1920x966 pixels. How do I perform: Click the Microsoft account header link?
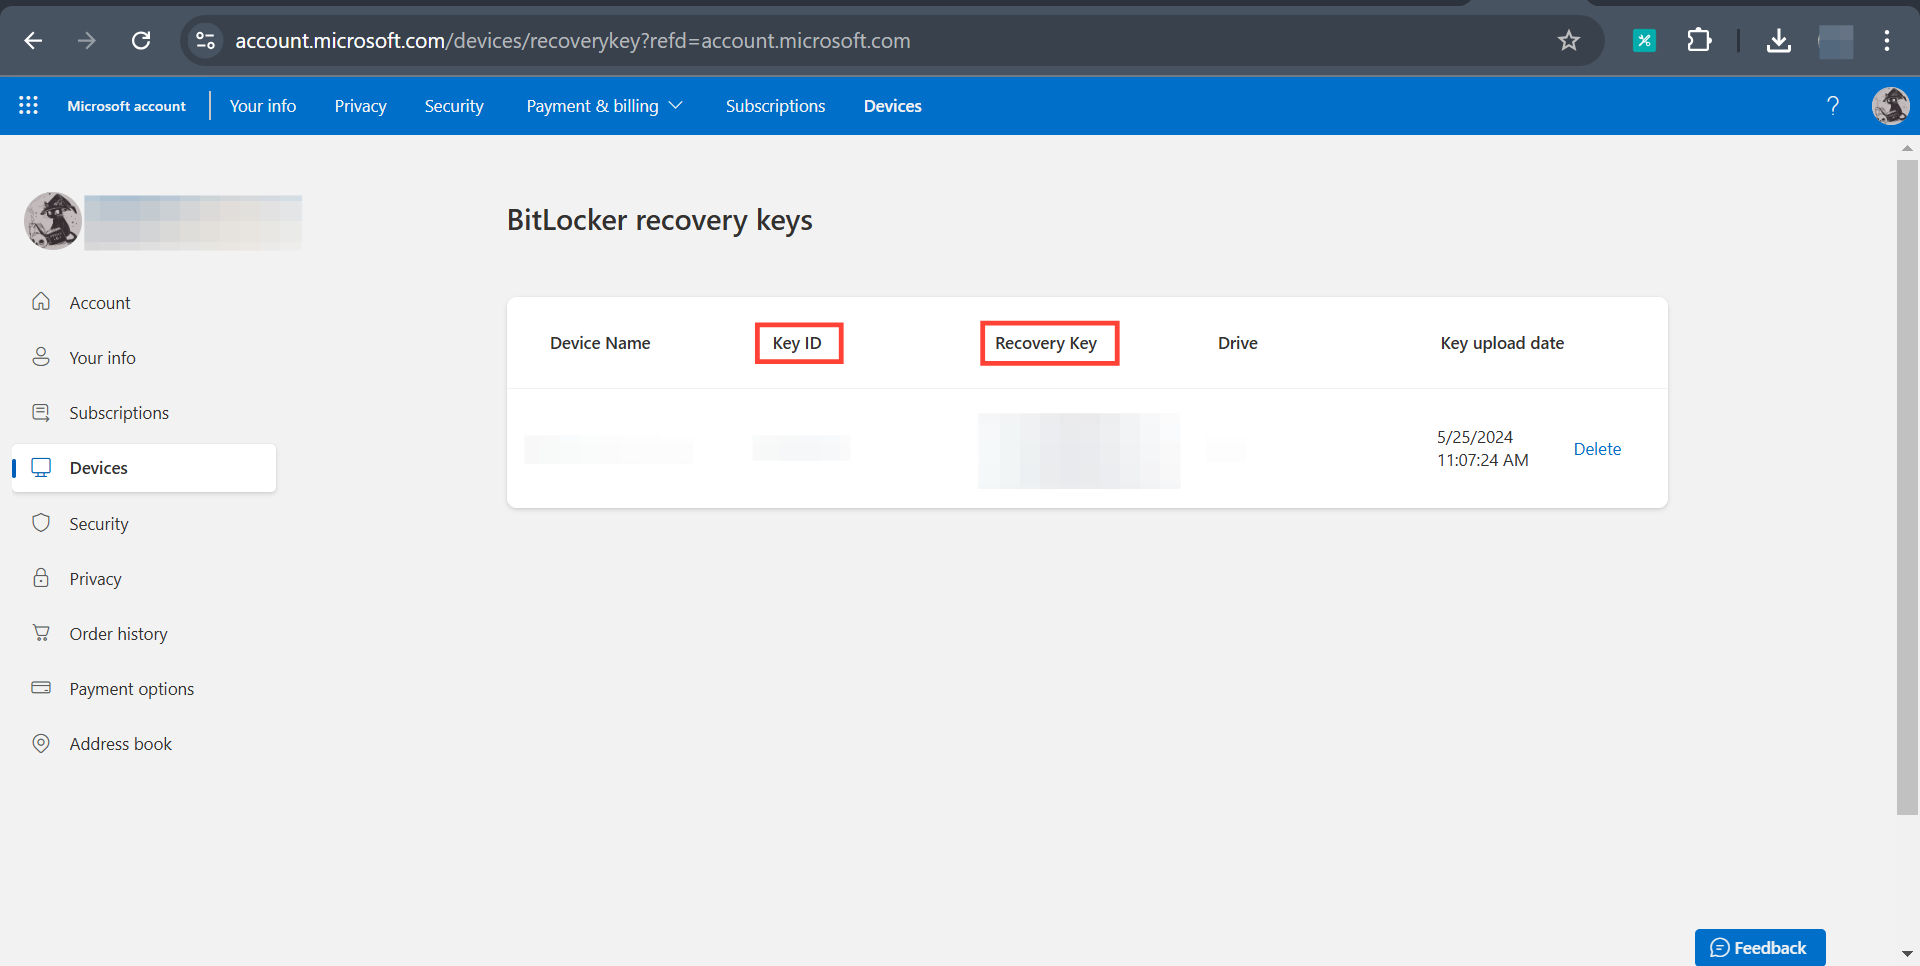(x=126, y=105)
